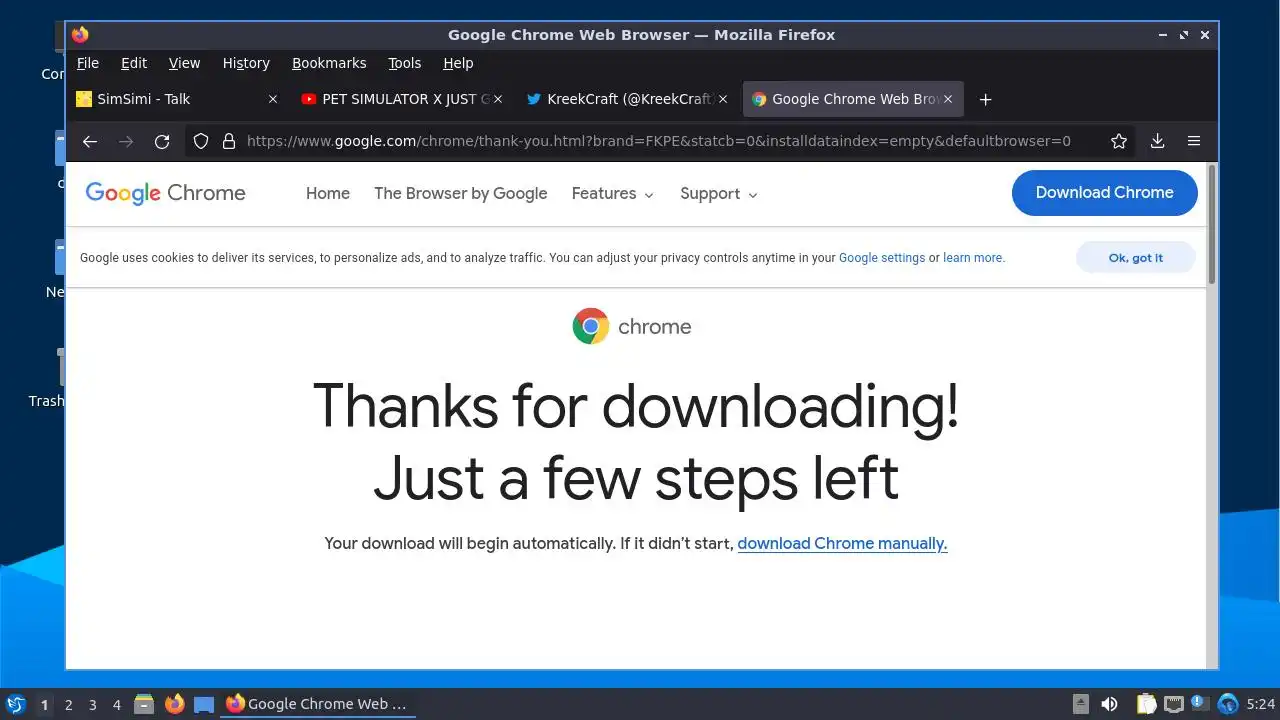
Task: Open the Edit menu
Action: tap(134, 63)
